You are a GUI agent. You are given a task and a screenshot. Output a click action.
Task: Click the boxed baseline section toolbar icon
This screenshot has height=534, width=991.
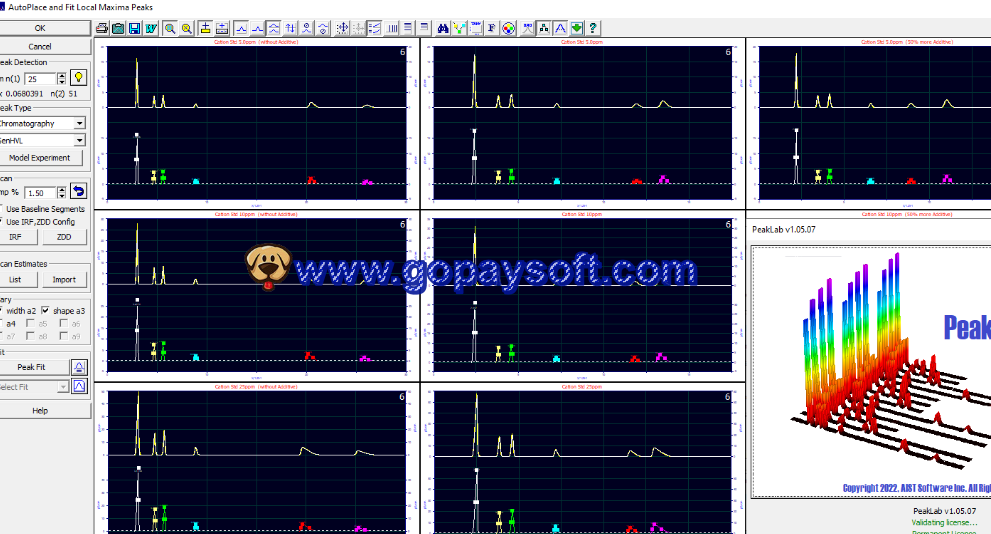tap(222, 28)
